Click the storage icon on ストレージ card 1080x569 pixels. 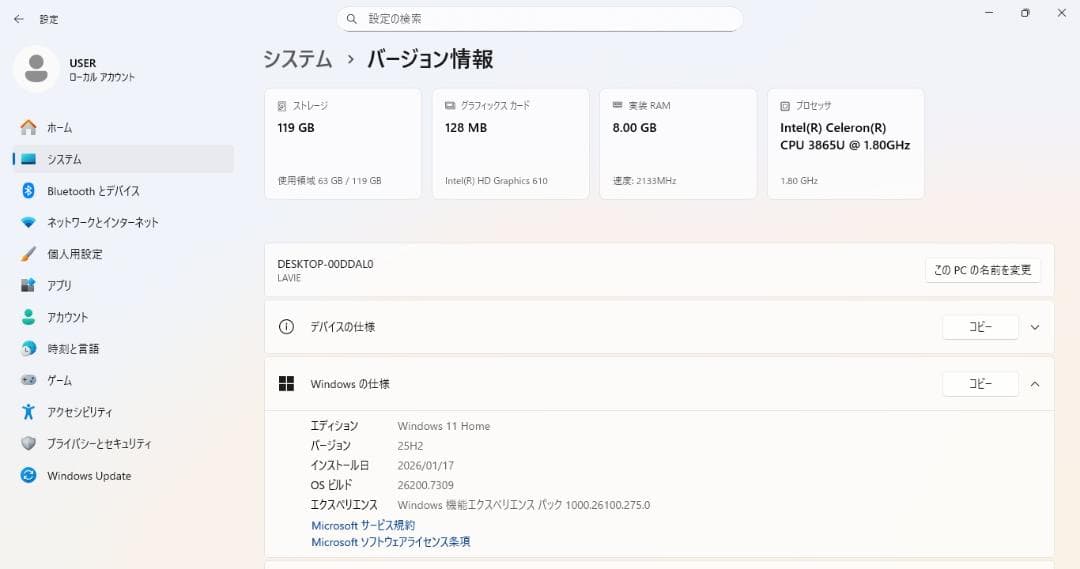click(282, 106)
